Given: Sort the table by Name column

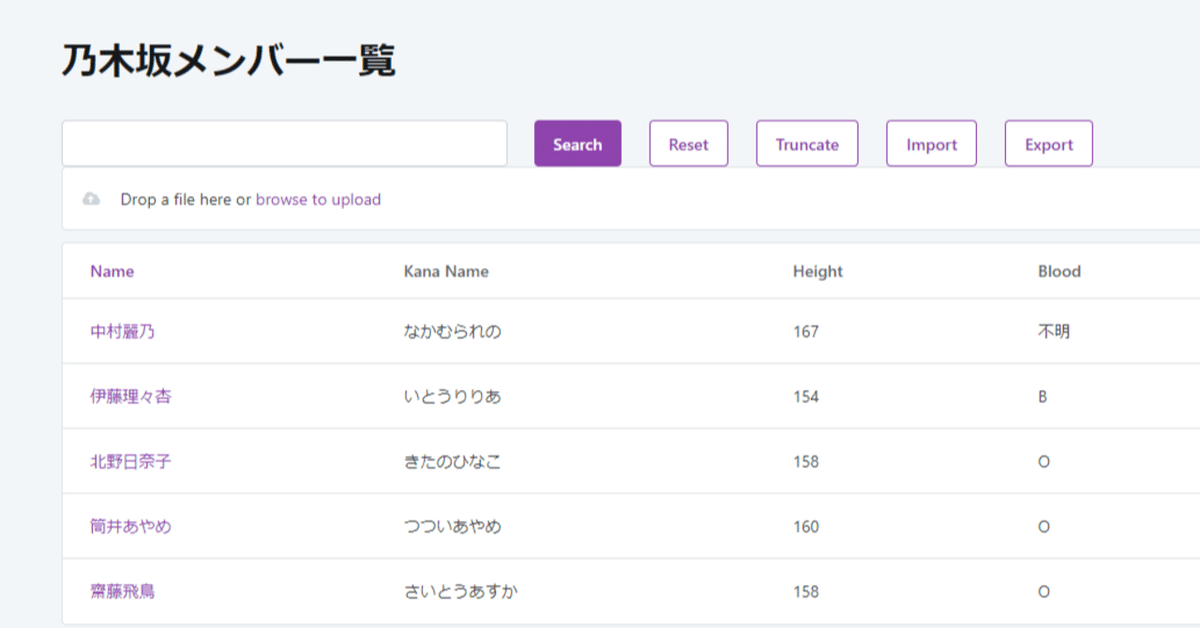Looking at the screenshot, I should (x=111, y=271).
